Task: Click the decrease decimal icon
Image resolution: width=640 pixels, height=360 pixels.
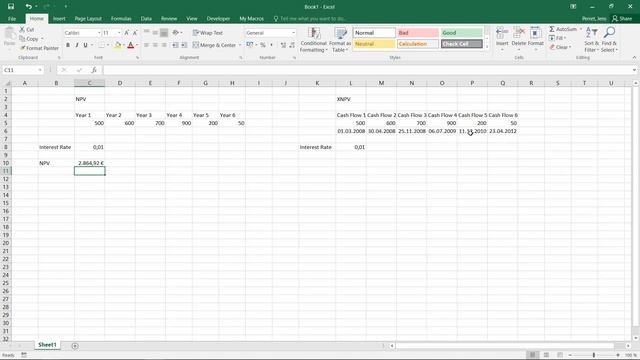Action: tap(292, 45)
